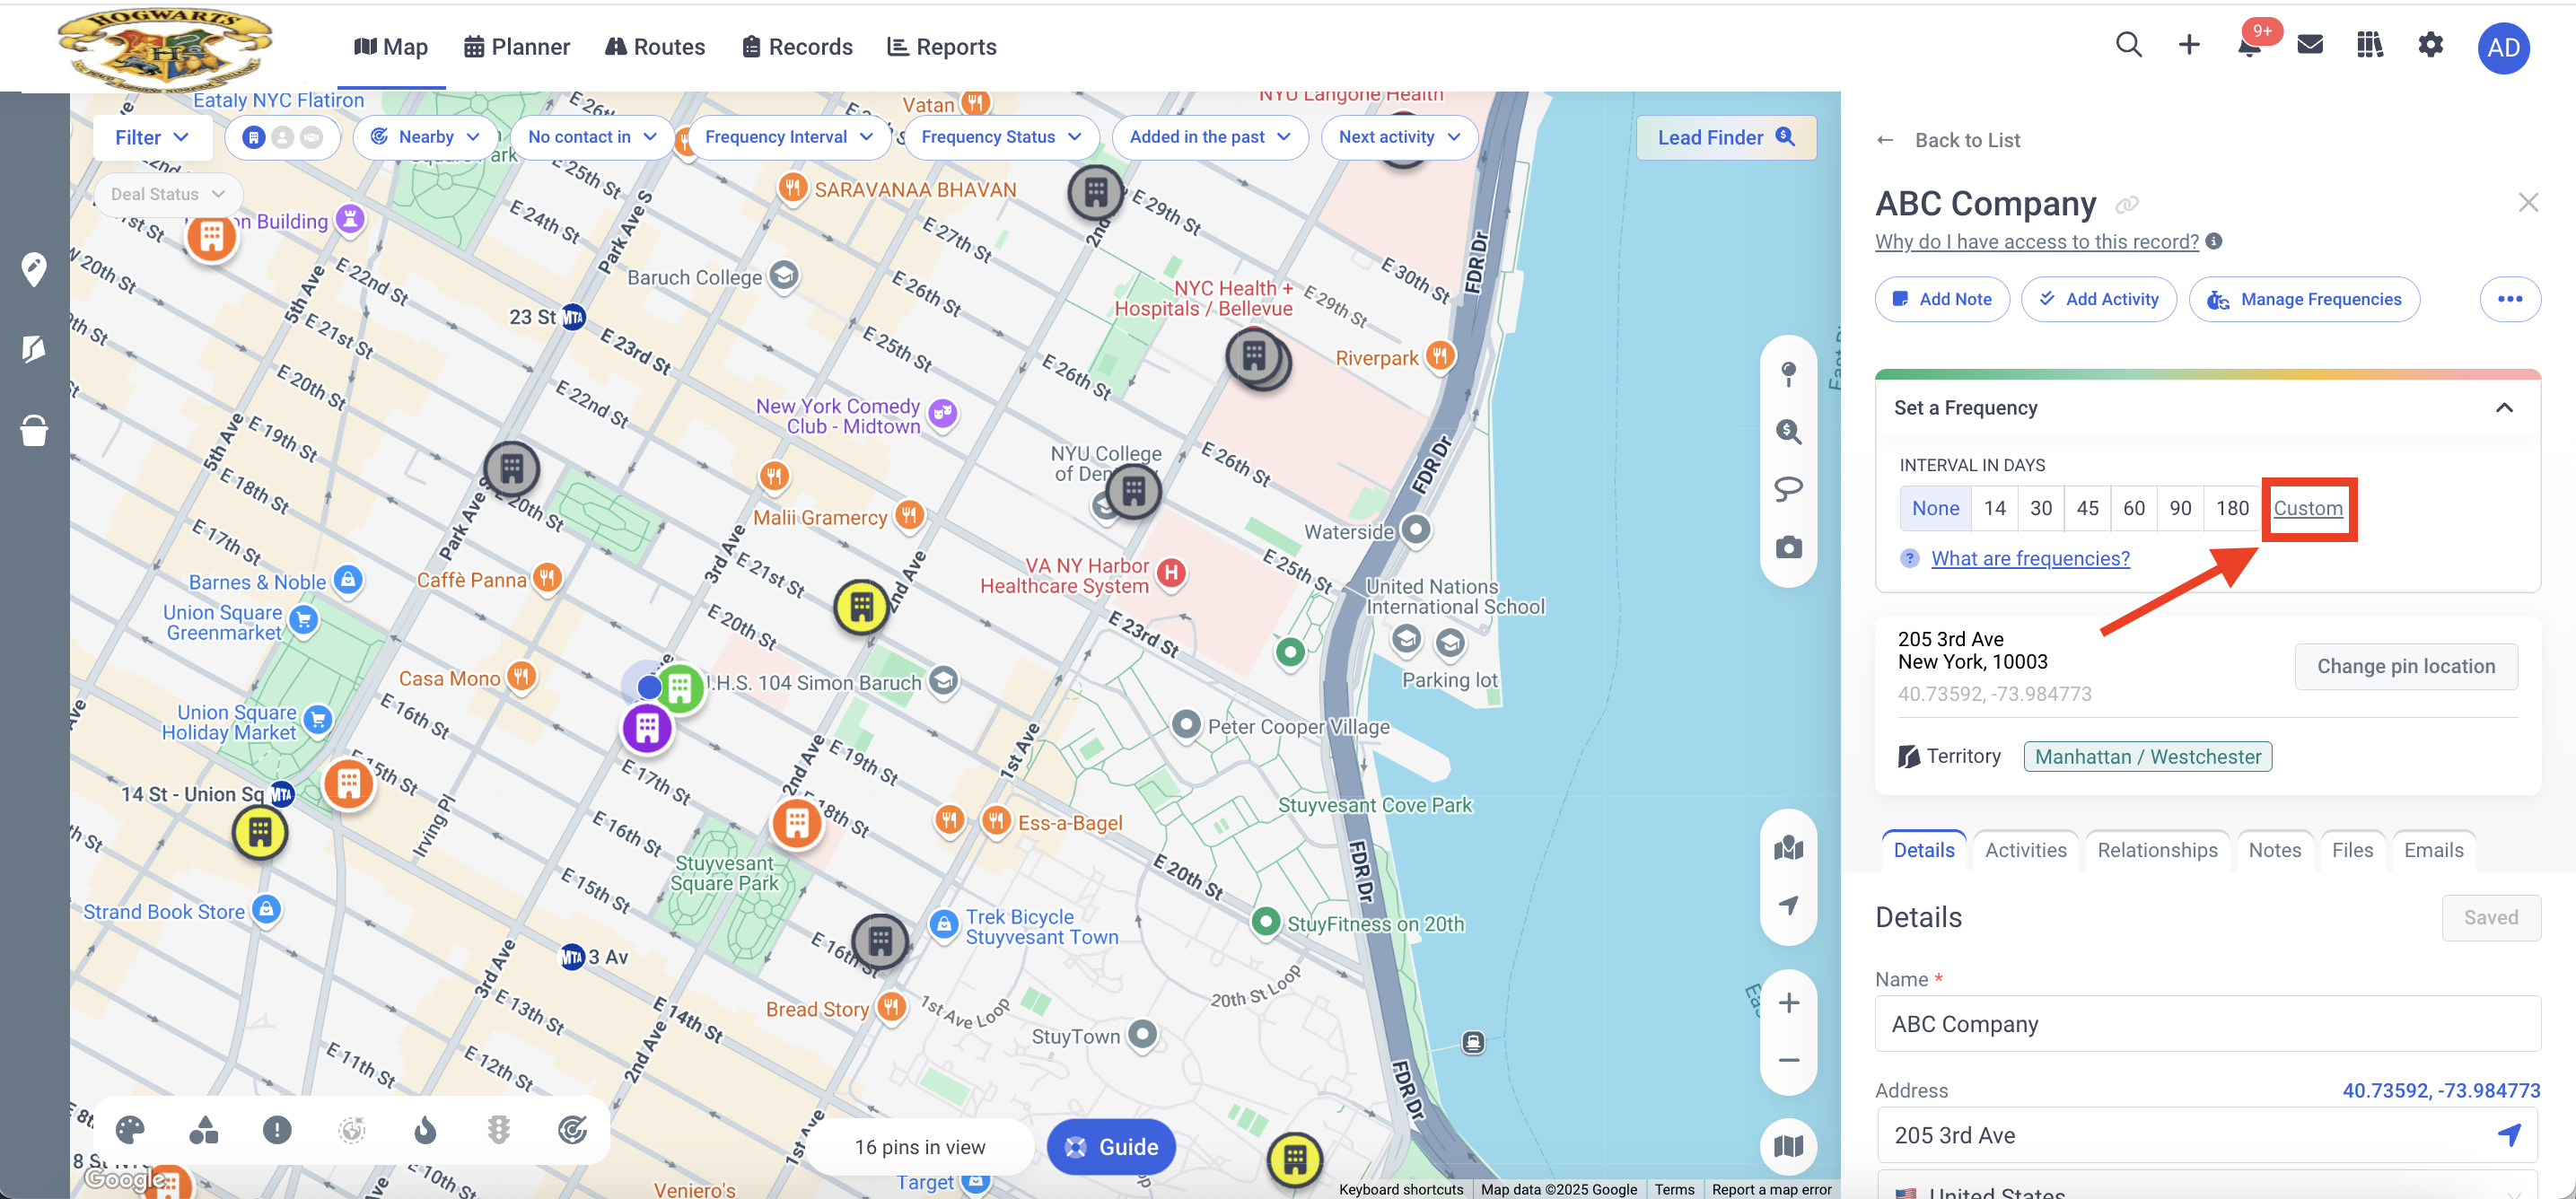
Task: Open the Frequency Status dropdown
Action: [1001, 137]
